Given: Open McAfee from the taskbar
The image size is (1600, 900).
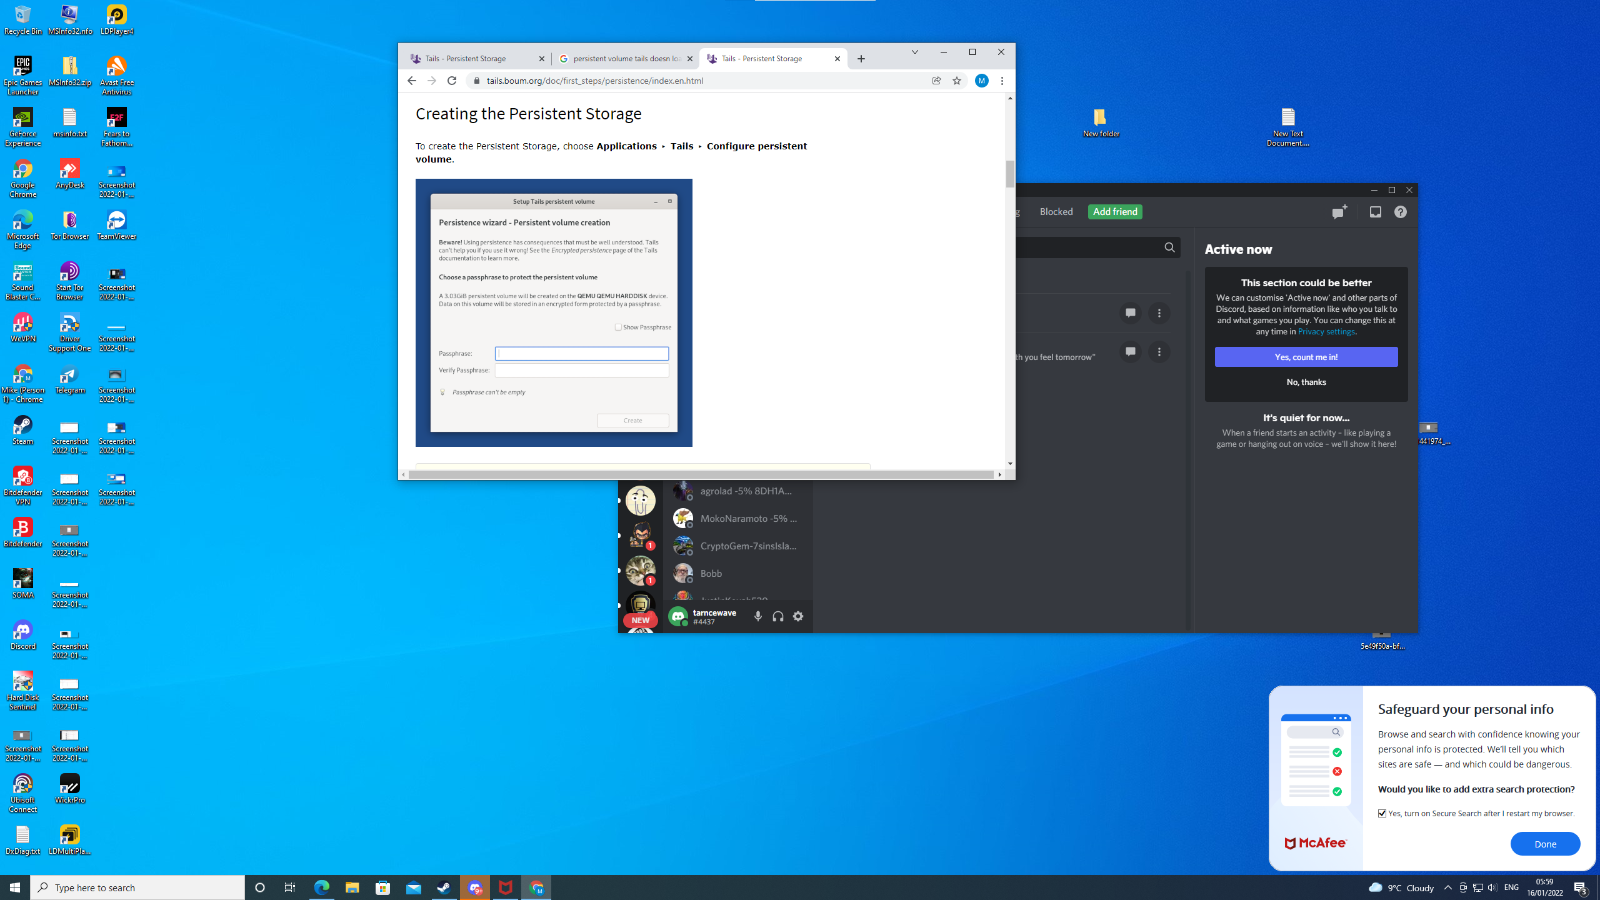Looking at the screenshot, I should click(x=506, y=887).
